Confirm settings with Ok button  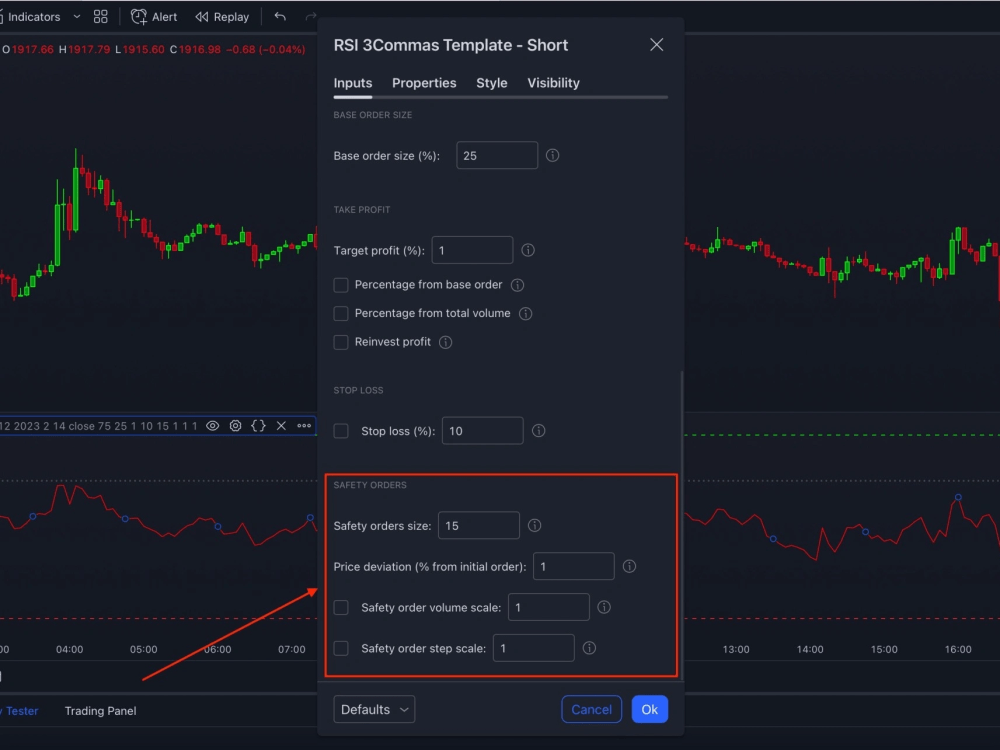(x=649, y=709)
